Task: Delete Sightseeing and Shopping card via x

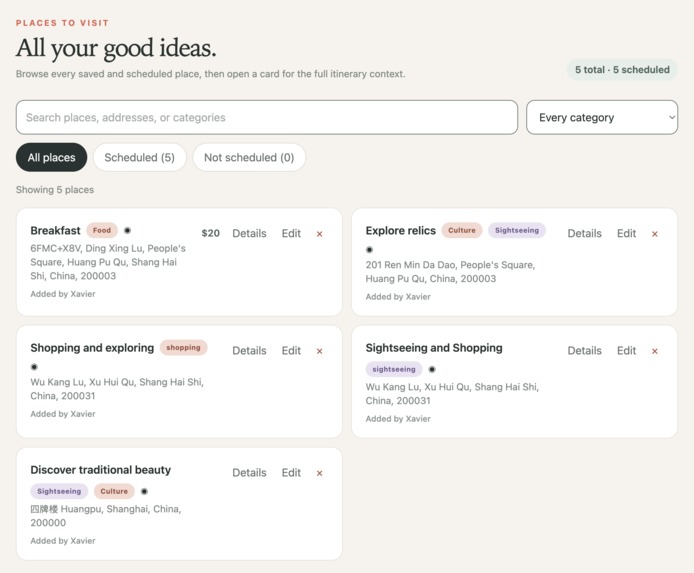Action: [655, 351]
